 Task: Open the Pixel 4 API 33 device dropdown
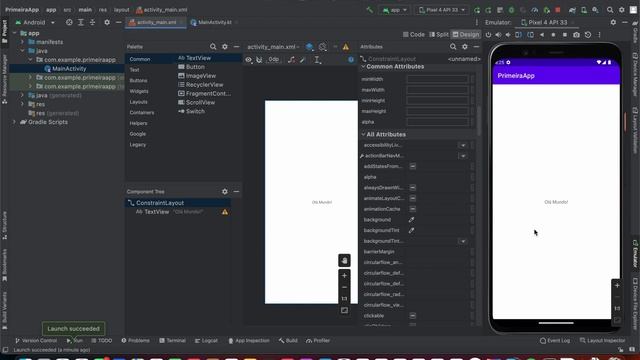click(x=441, y=10)
